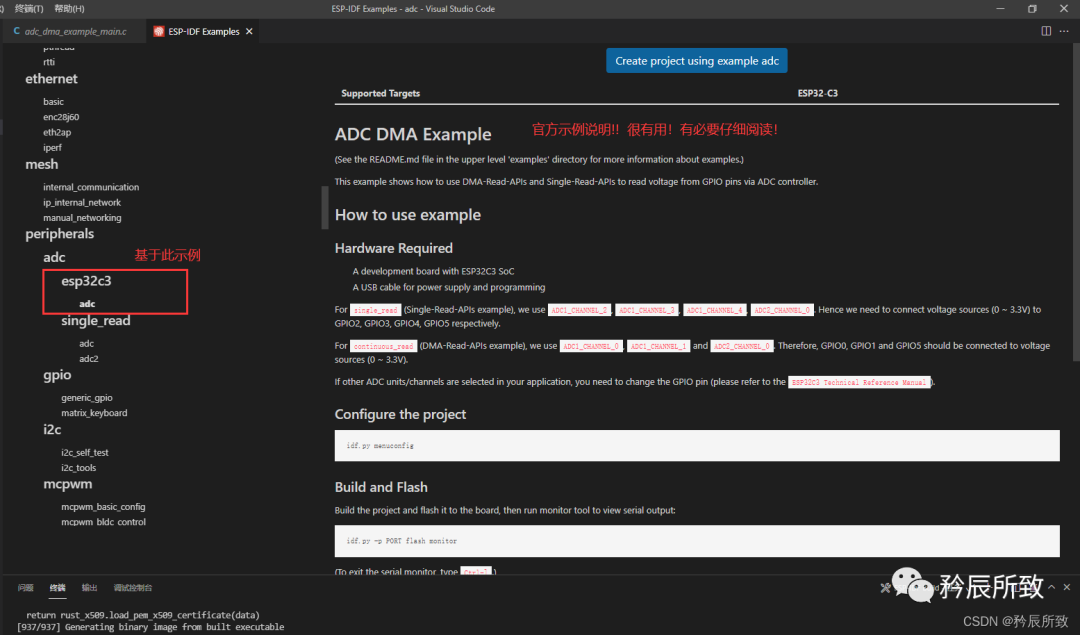Open internal_communication mesh example
Screen dimensions: 1080x635
91,187
